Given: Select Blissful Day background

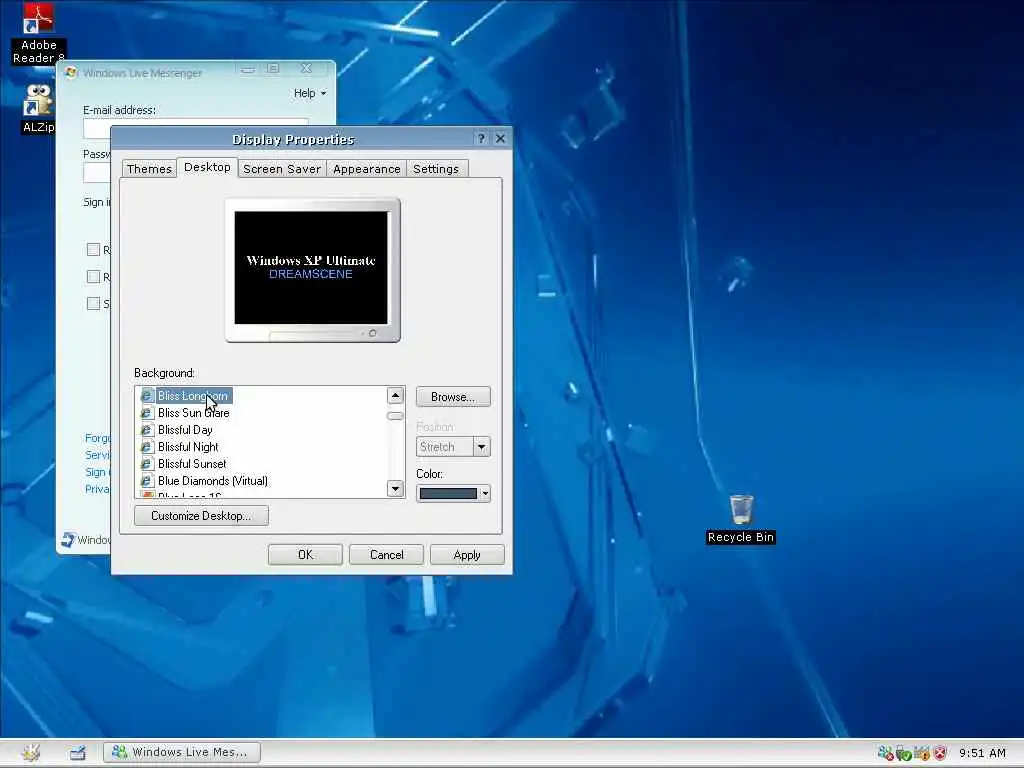Looking at the screenshot, I should pos(185,430).
